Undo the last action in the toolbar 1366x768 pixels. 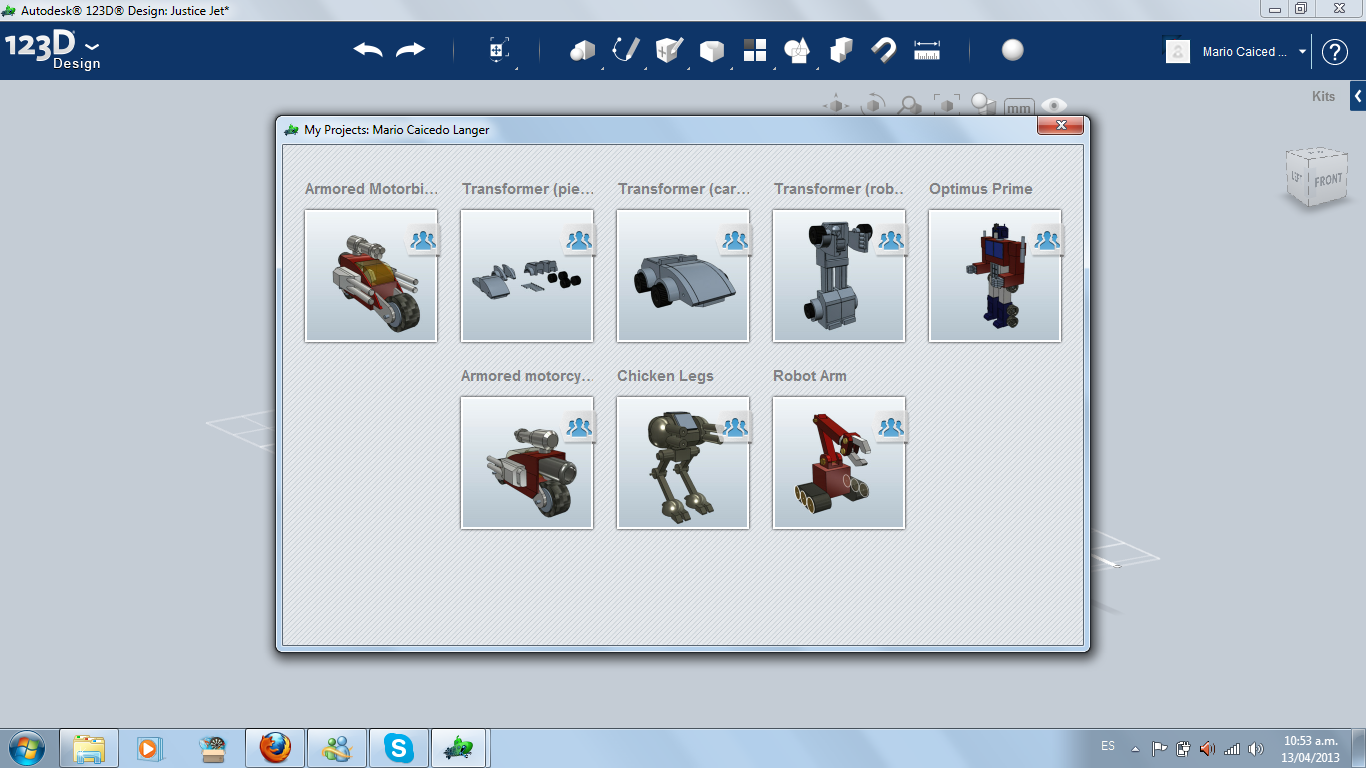pos(368,50)
